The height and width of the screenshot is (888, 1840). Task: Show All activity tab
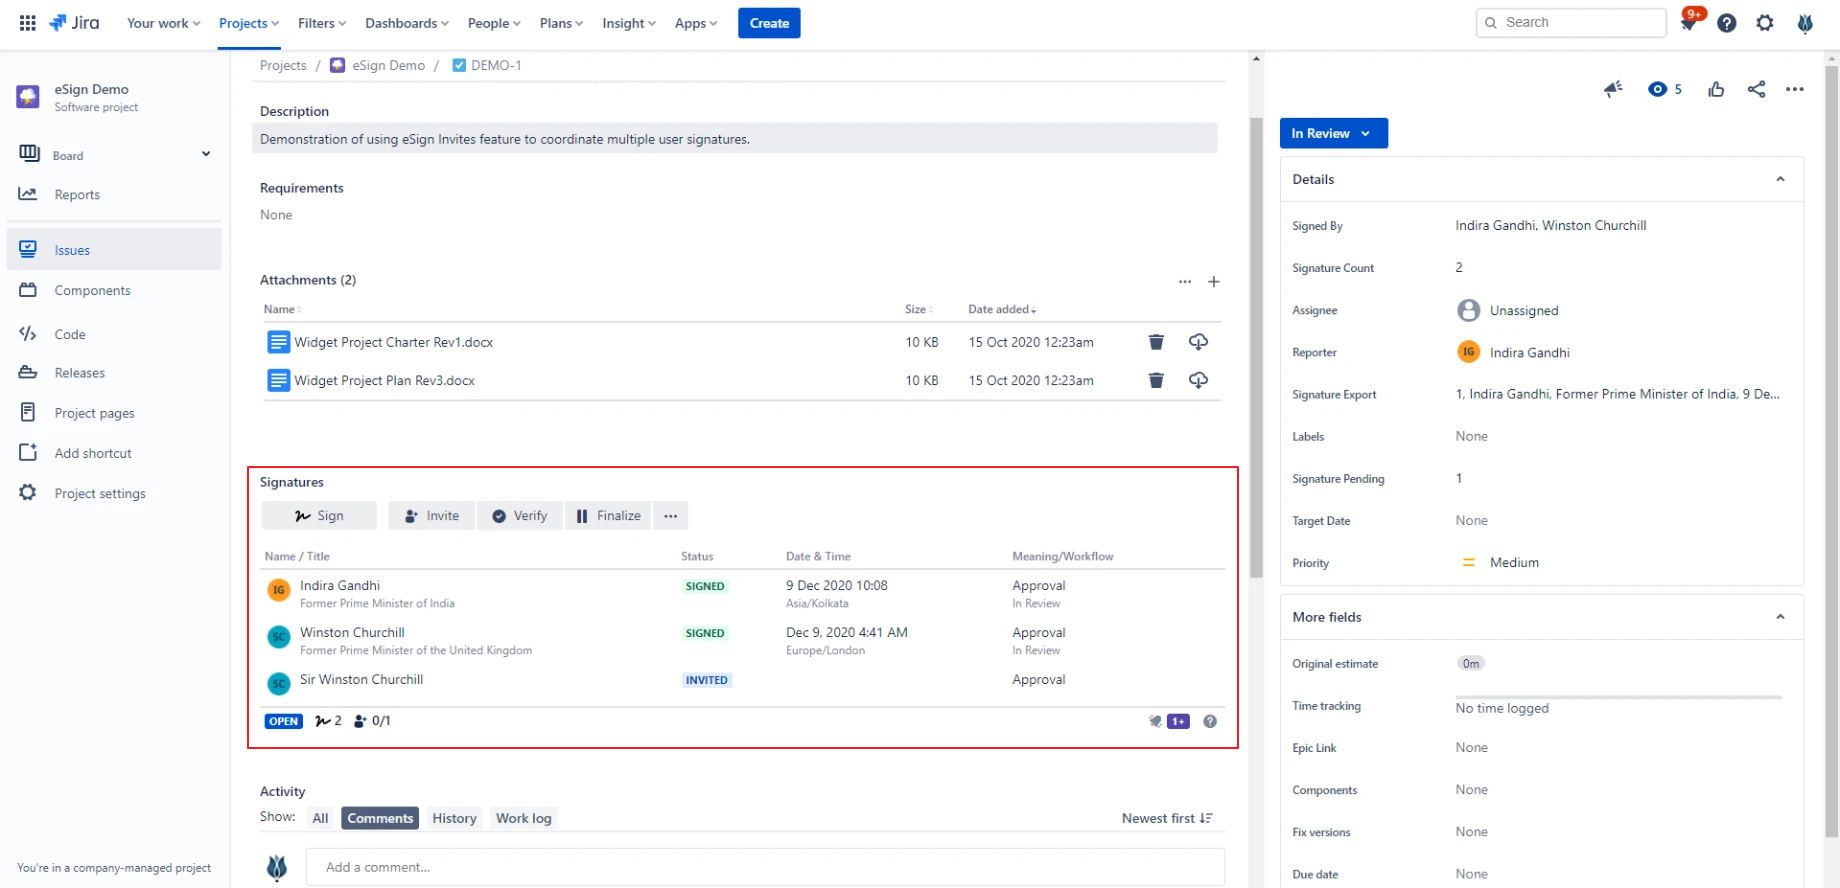320,818
